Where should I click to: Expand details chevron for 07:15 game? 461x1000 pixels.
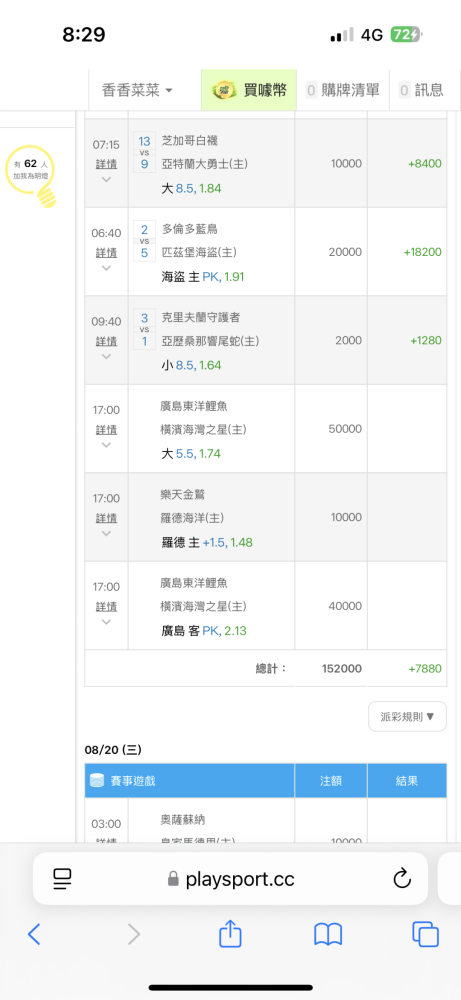(x=106, y=179)
